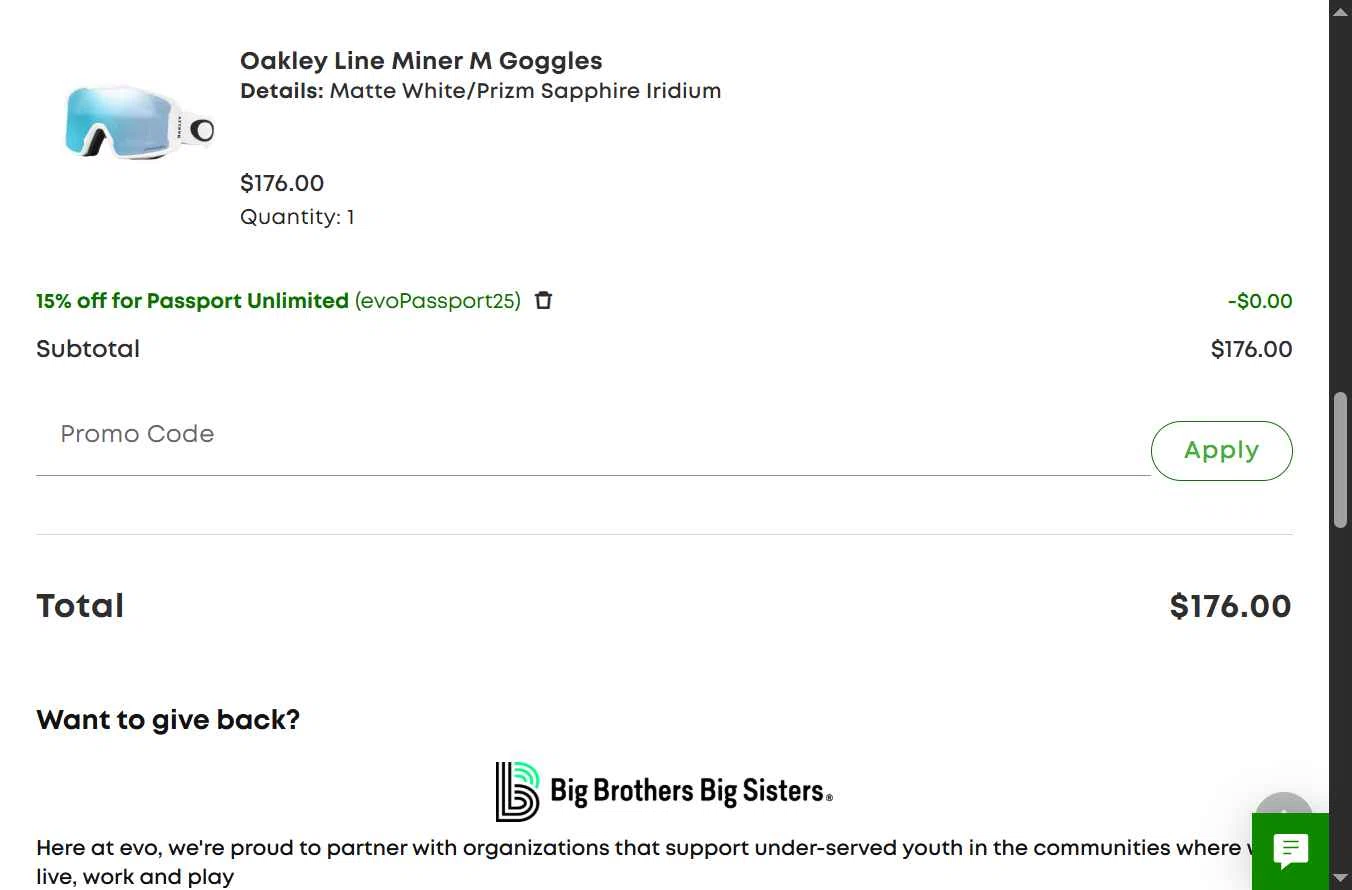The width and height of the screenshot is (1352, 890).
Task: Open the green live chat widget
Action: pyautogui.click(x=1290, y=851)
